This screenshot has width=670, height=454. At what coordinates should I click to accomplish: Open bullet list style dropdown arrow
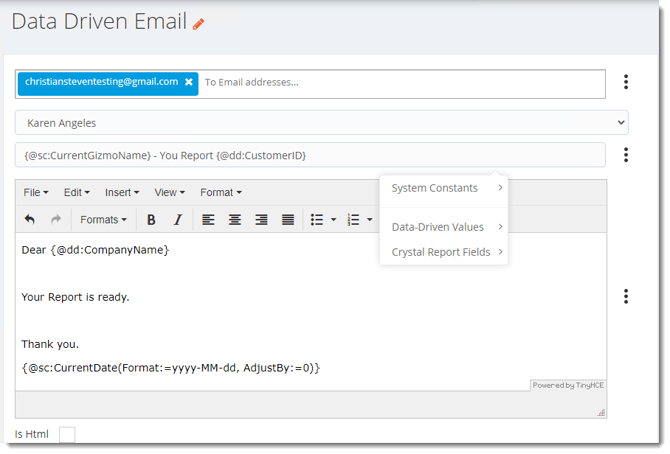coord(334,220)
